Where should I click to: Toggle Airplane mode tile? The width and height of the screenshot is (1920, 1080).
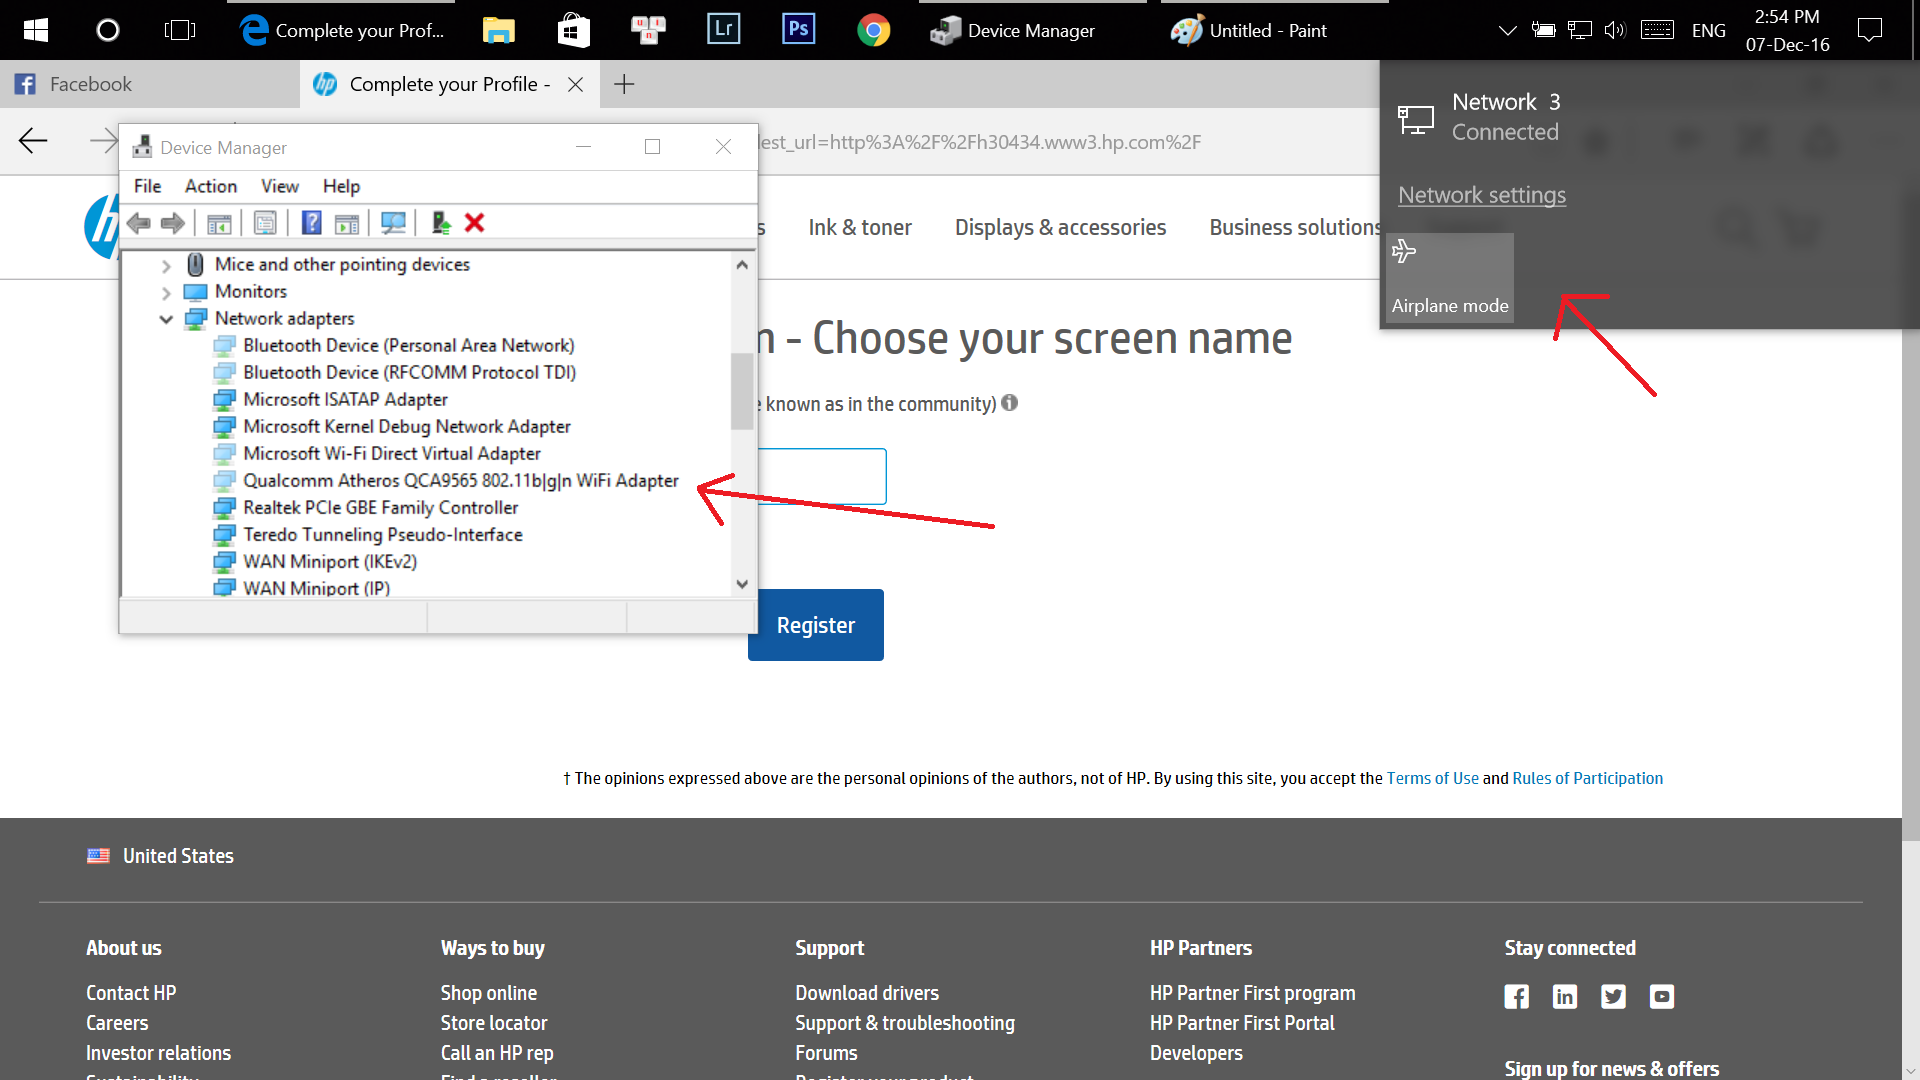[1450, 278]
